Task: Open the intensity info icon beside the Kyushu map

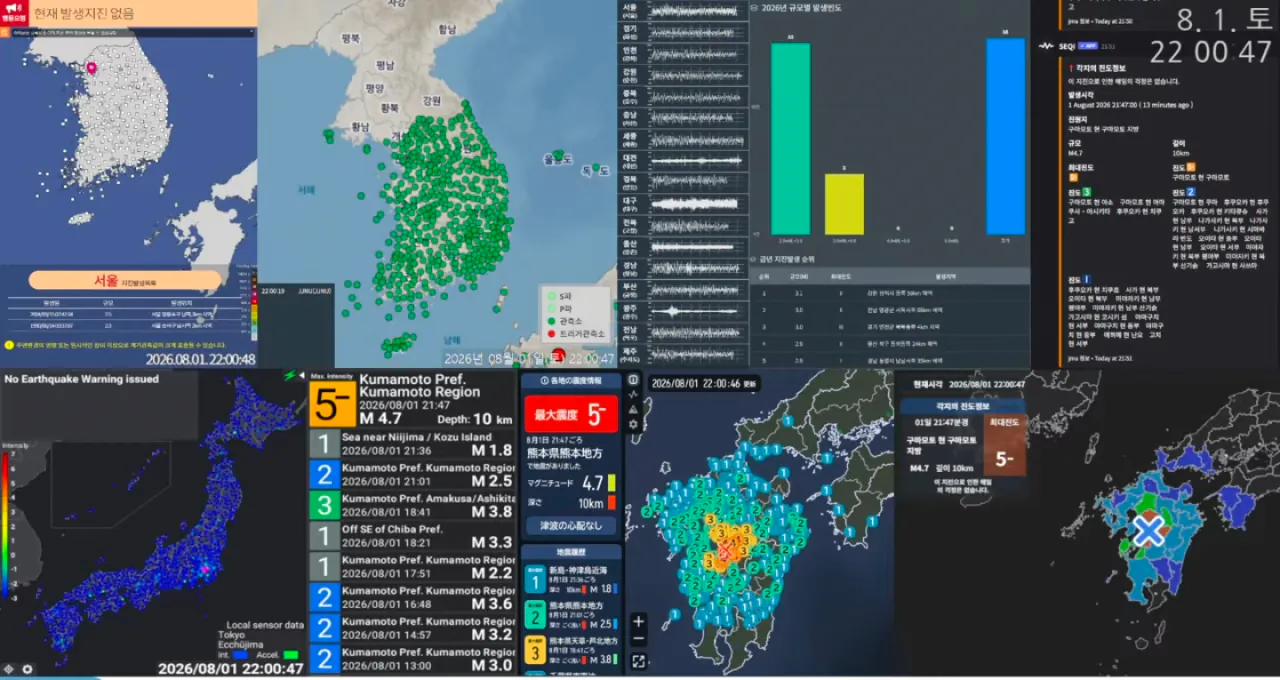Action: pos(633,380)
